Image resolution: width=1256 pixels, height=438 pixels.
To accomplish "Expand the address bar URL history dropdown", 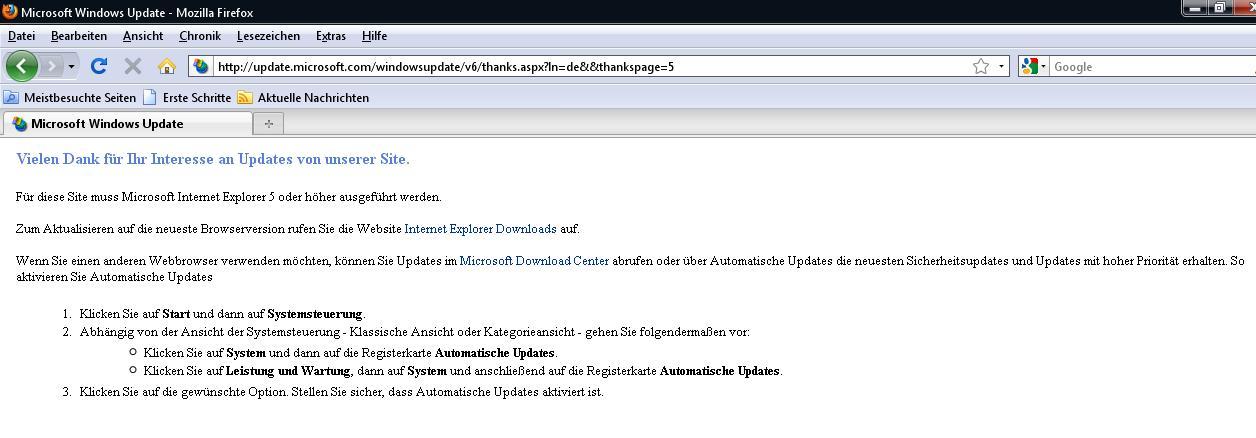I will click(x=1002, y=66).
